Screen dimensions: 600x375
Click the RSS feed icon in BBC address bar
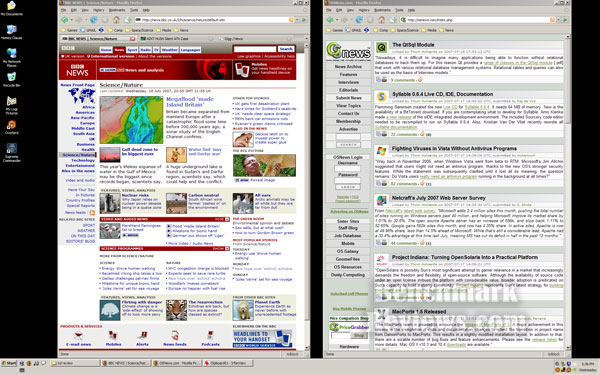[291, 20]
